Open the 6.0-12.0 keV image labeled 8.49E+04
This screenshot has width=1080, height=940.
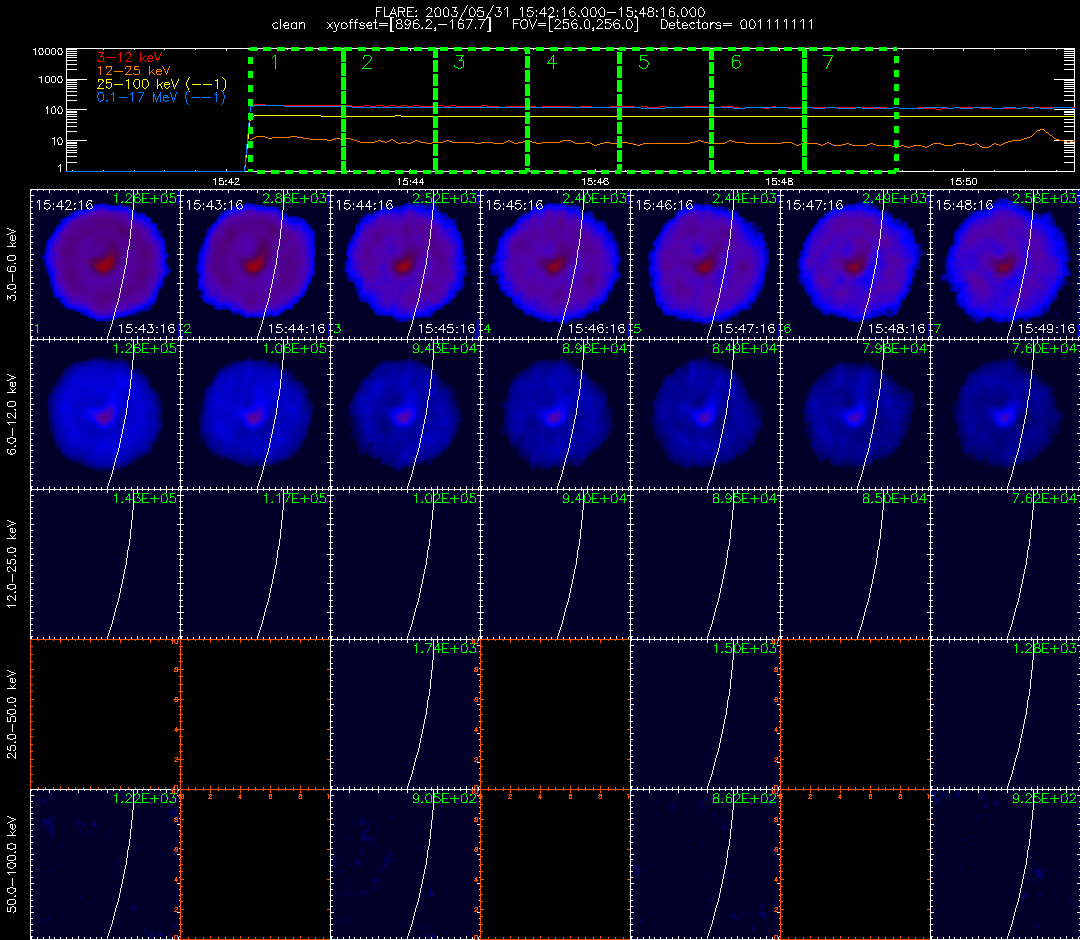[706, 415]
